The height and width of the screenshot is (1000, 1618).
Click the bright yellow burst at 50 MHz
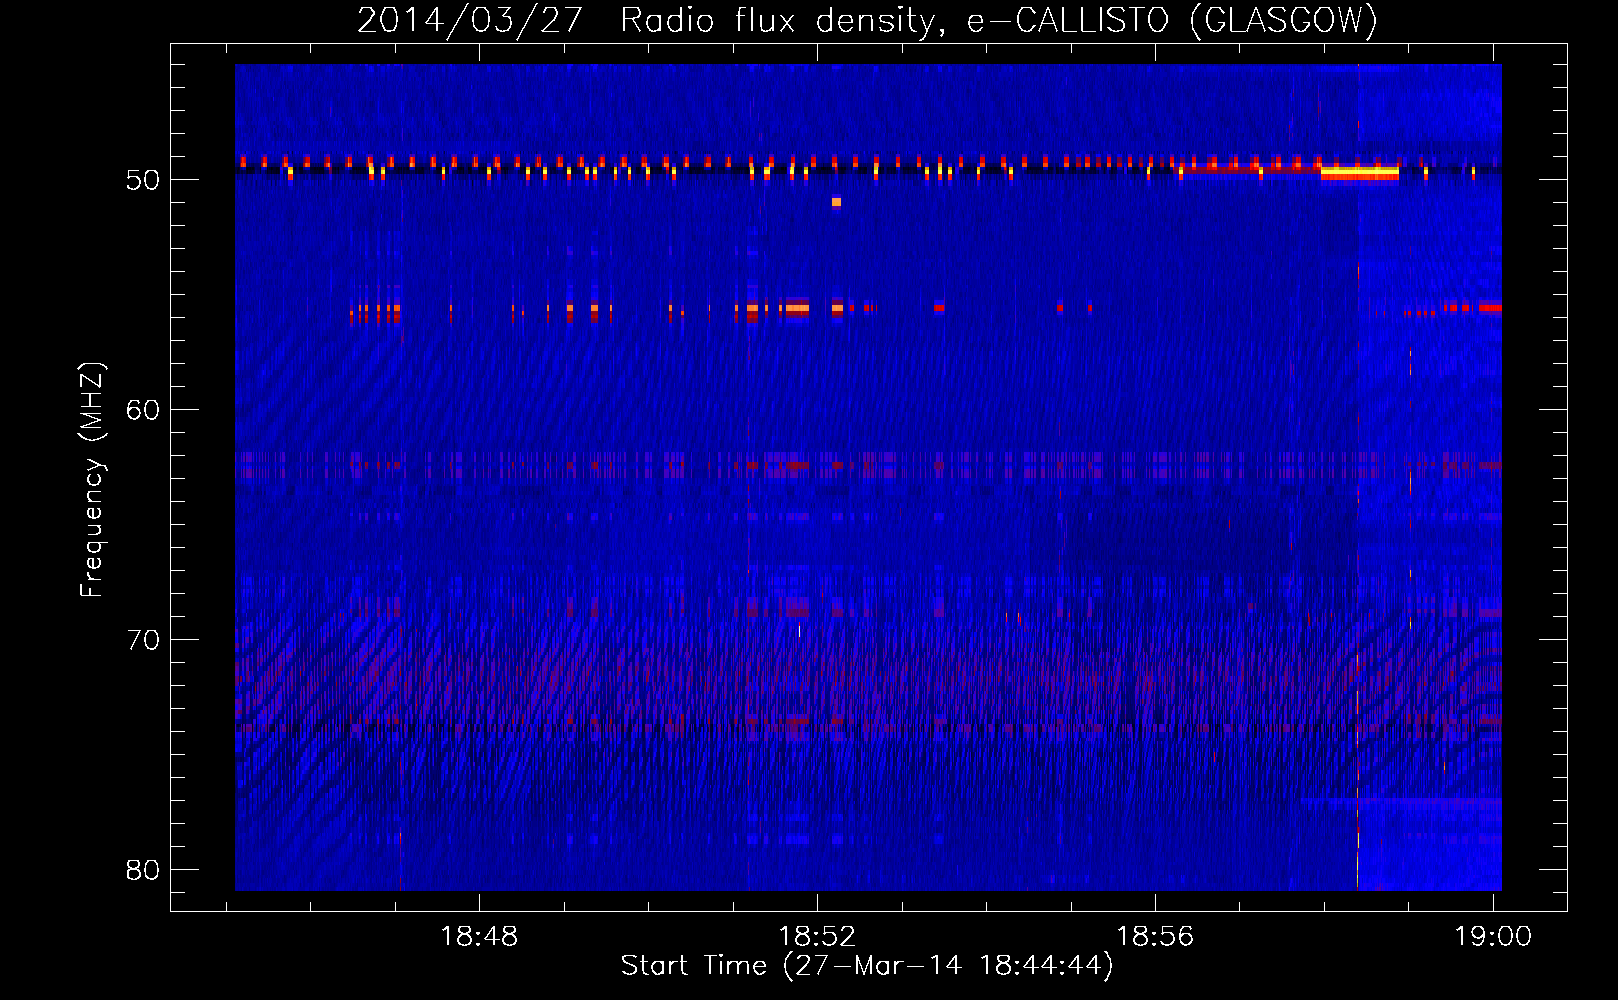(x=1359, y=173)
